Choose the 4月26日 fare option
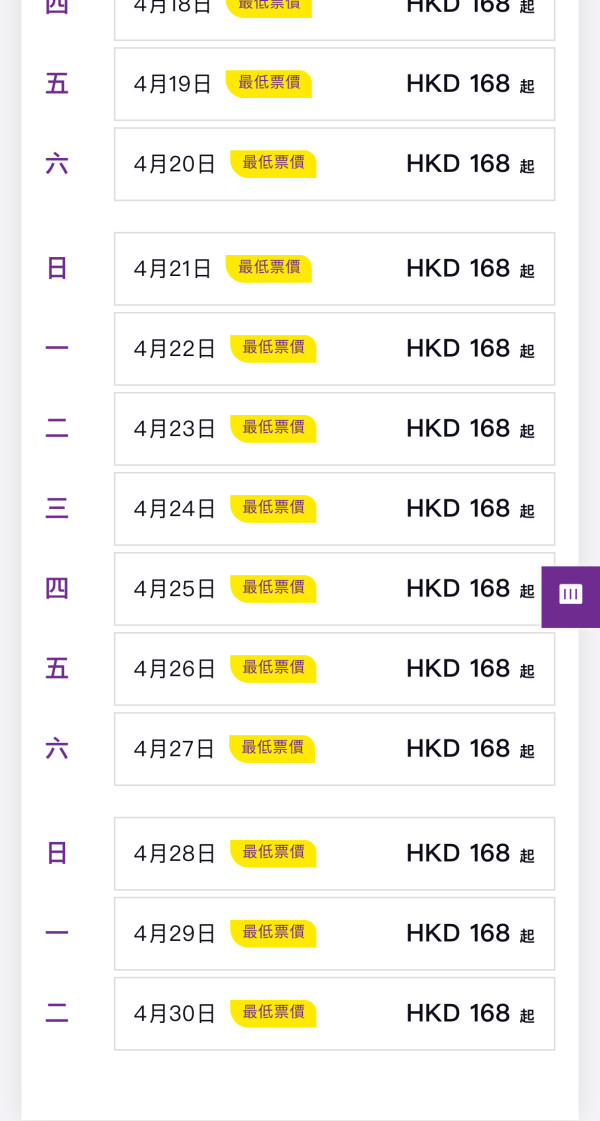 334,668
